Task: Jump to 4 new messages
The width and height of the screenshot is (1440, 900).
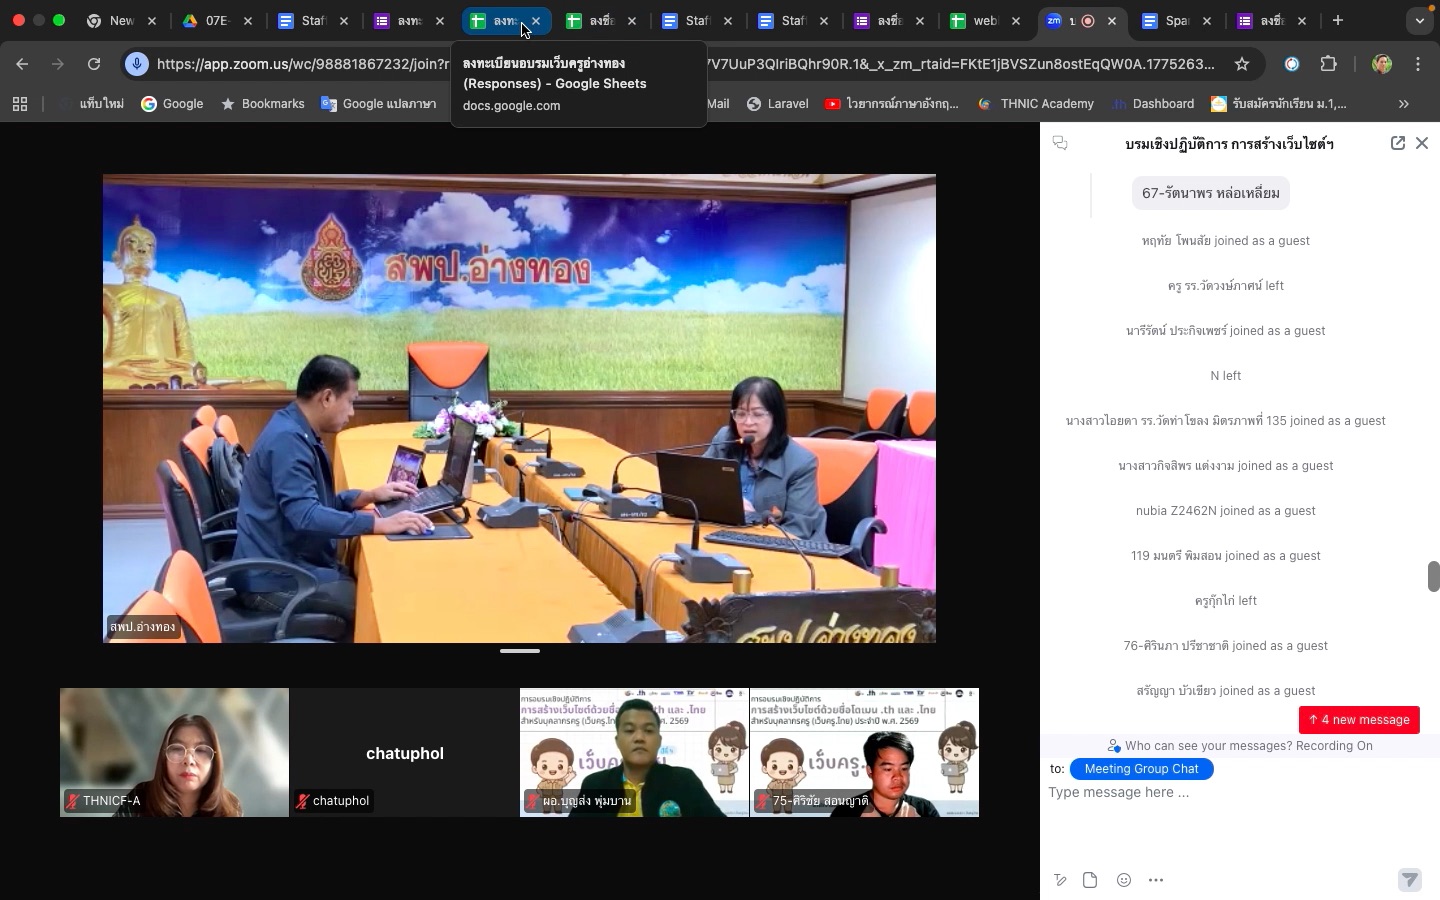Action: pos(1358,720)
